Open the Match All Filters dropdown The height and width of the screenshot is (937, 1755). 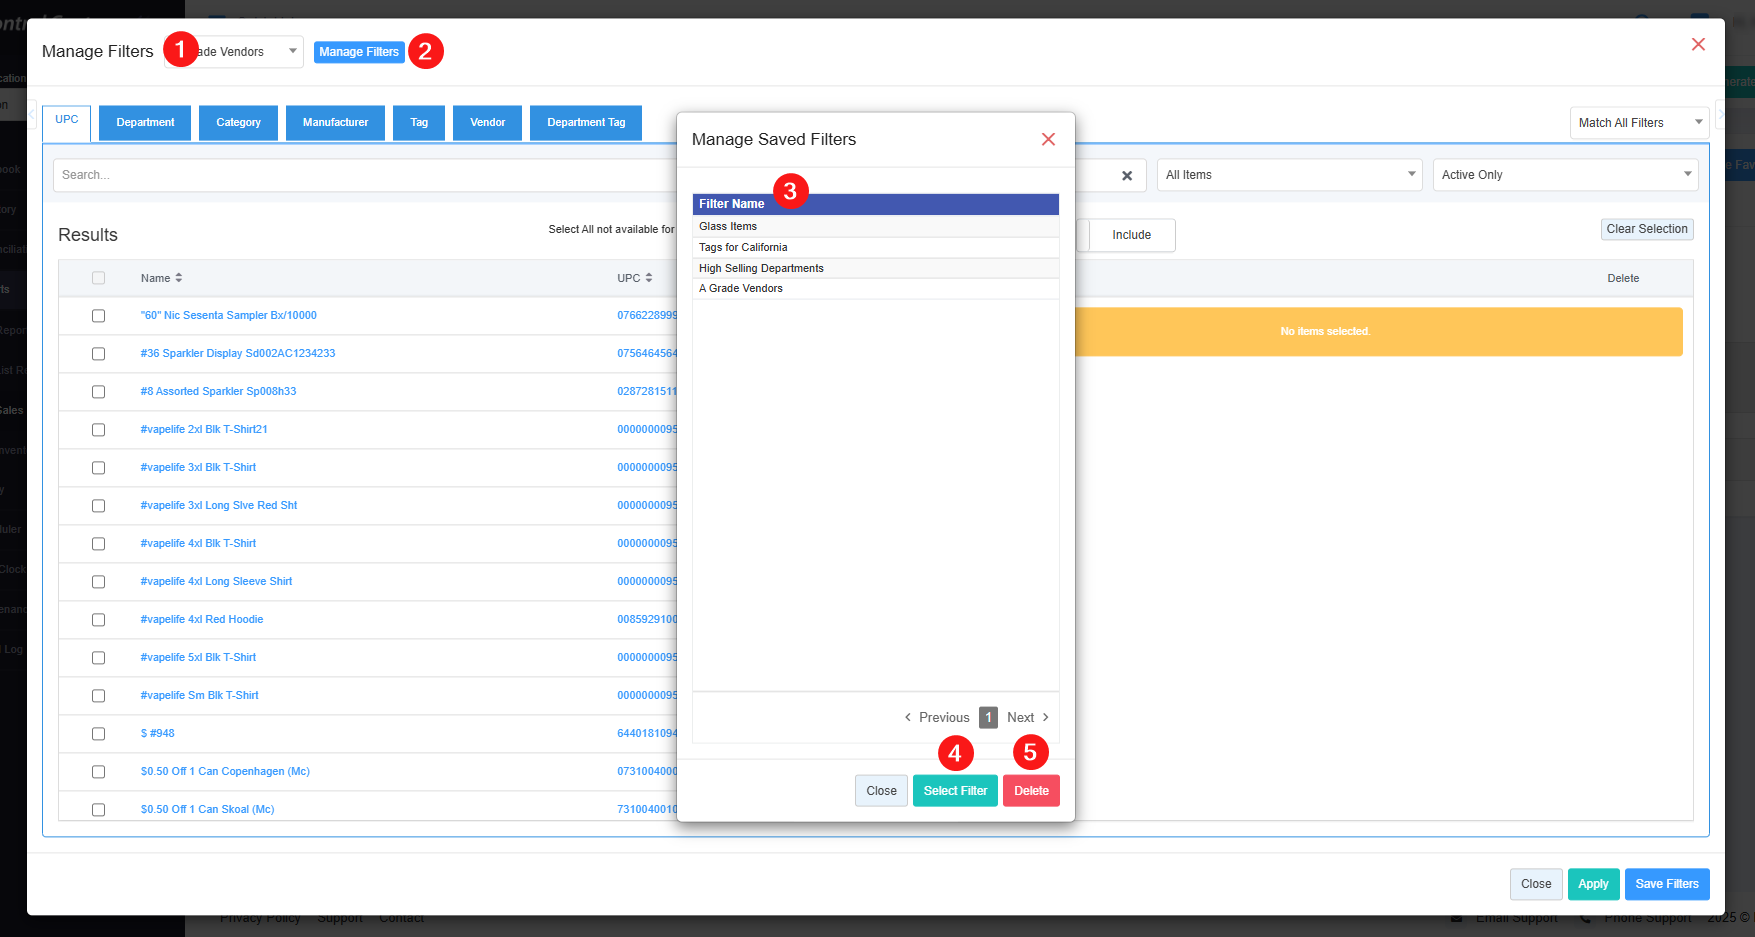point(1639,123)
